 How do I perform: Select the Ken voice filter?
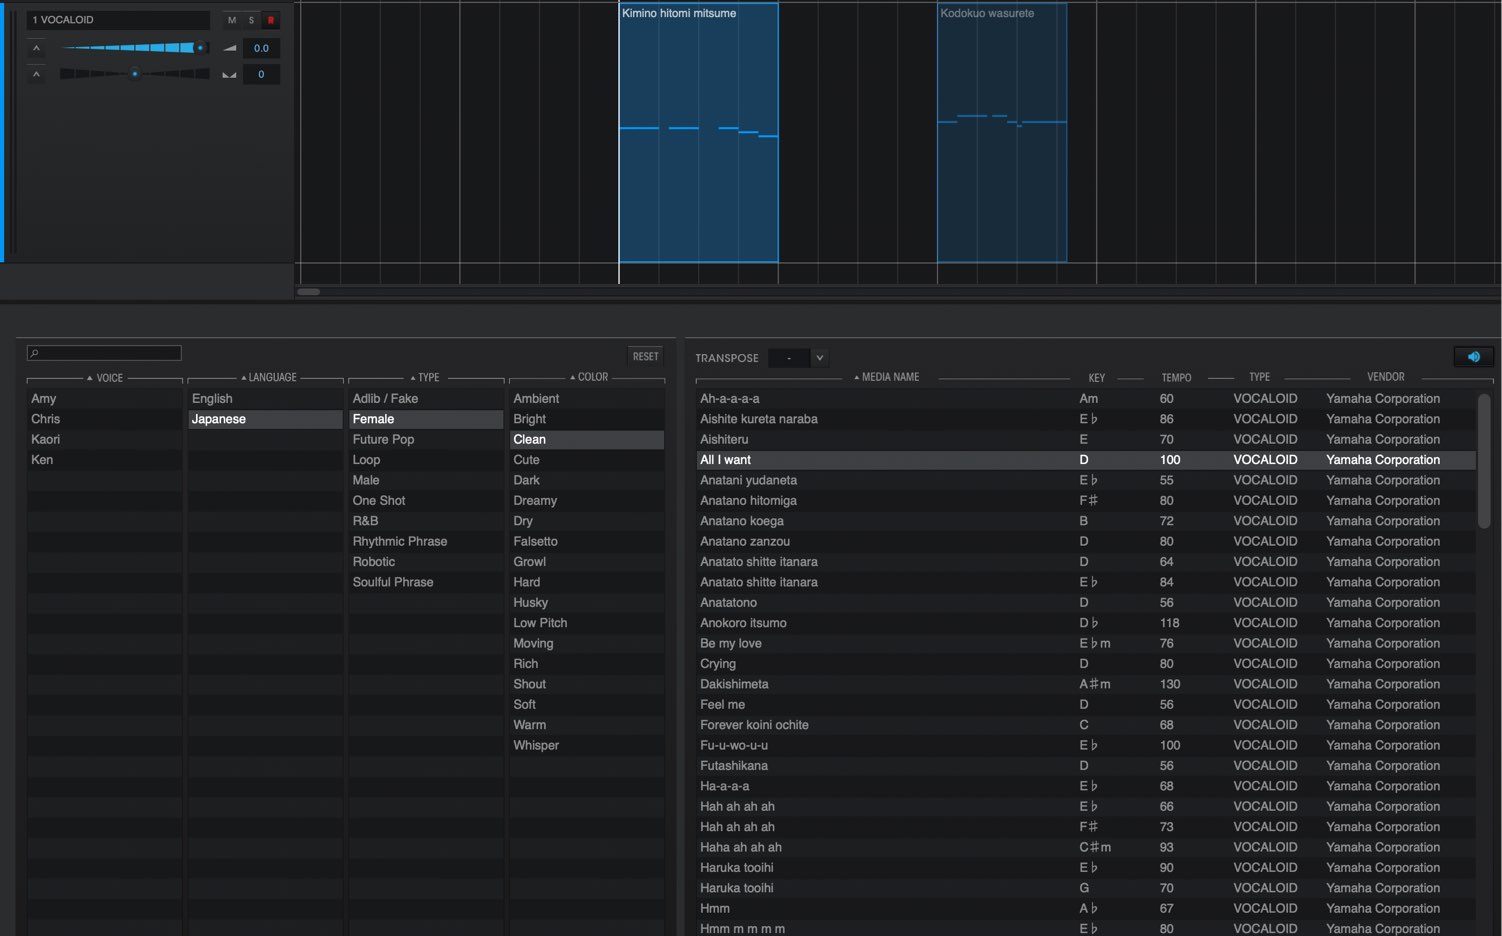pos(104,460)
